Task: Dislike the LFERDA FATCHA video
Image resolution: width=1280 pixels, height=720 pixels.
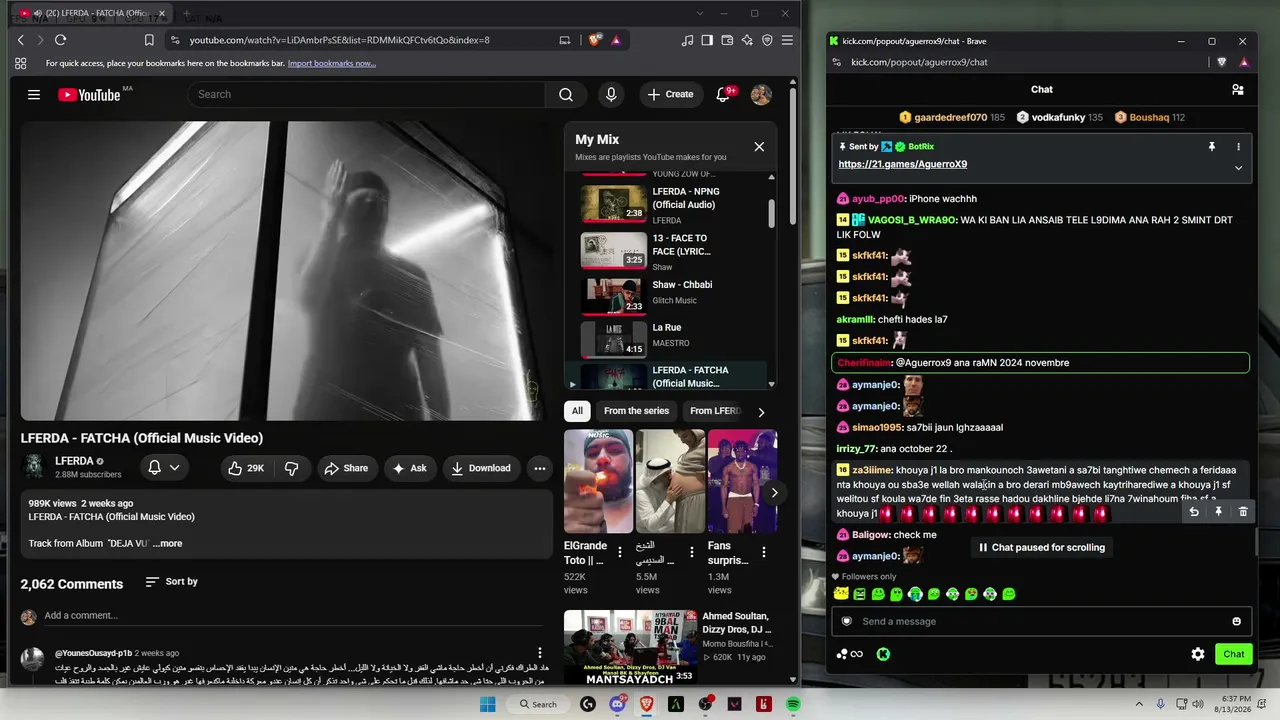Action: 292,468
